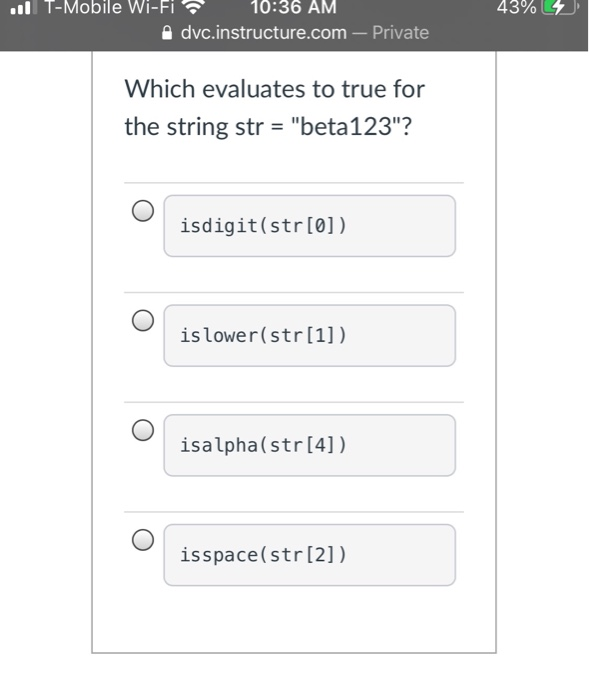Tap the Wi-Fi status icon
Image resolution: width=589 pixels, height=700 pixels.
[x=193, y=6]
